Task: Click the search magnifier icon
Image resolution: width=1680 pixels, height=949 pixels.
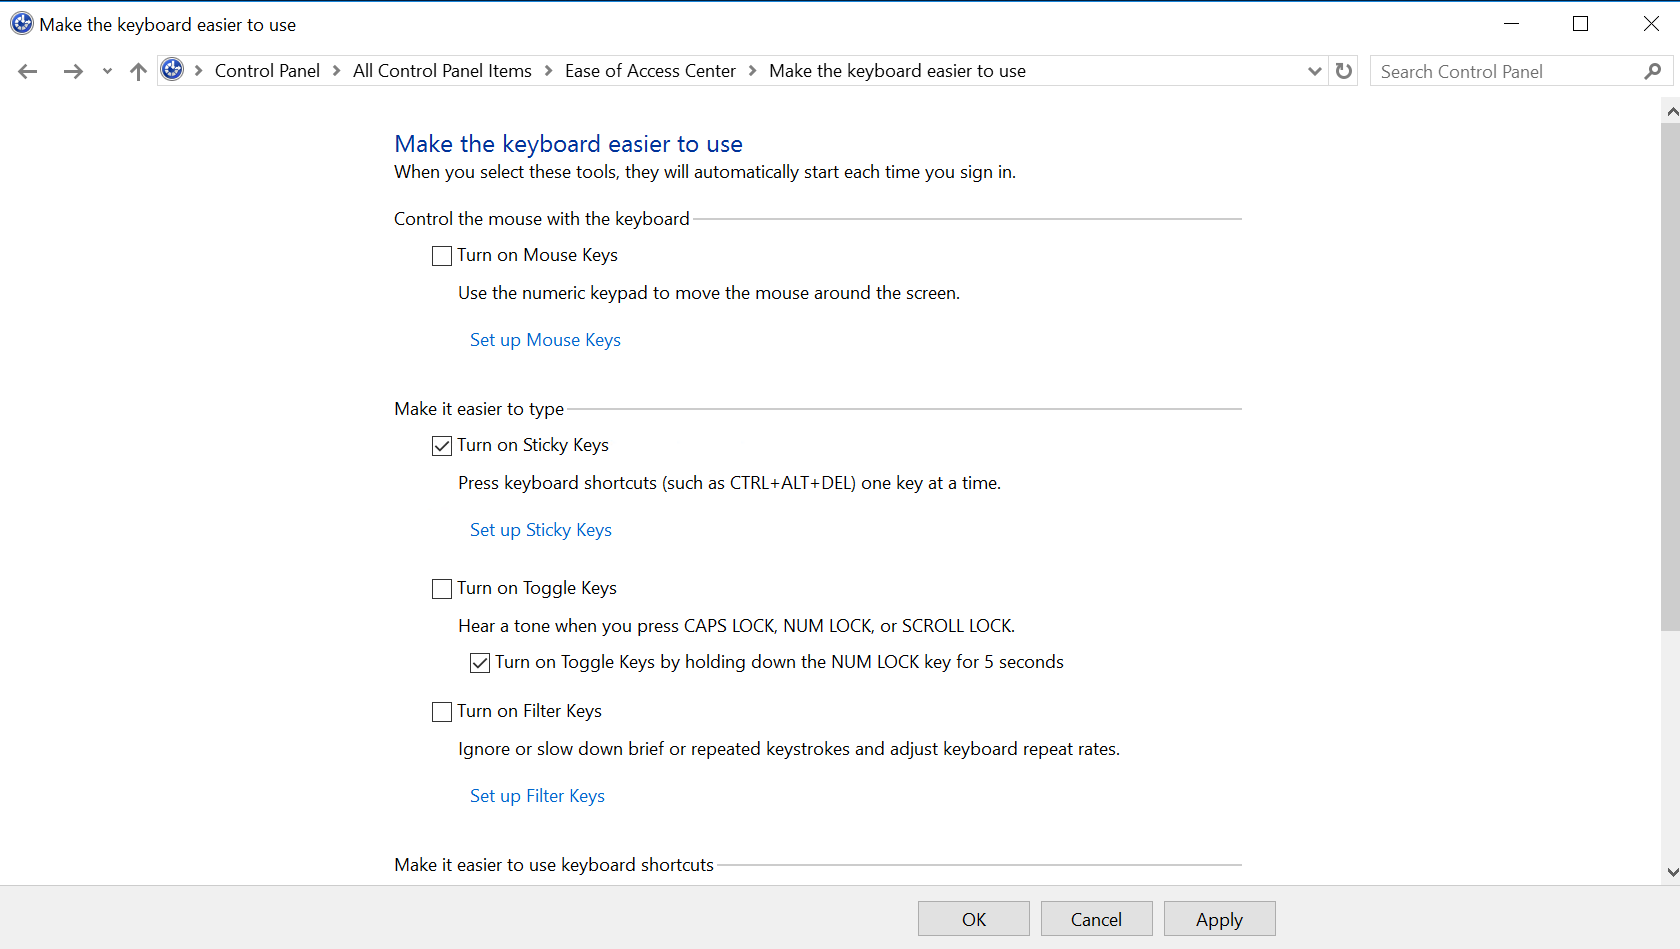Action: click(x=1652, y=71)
